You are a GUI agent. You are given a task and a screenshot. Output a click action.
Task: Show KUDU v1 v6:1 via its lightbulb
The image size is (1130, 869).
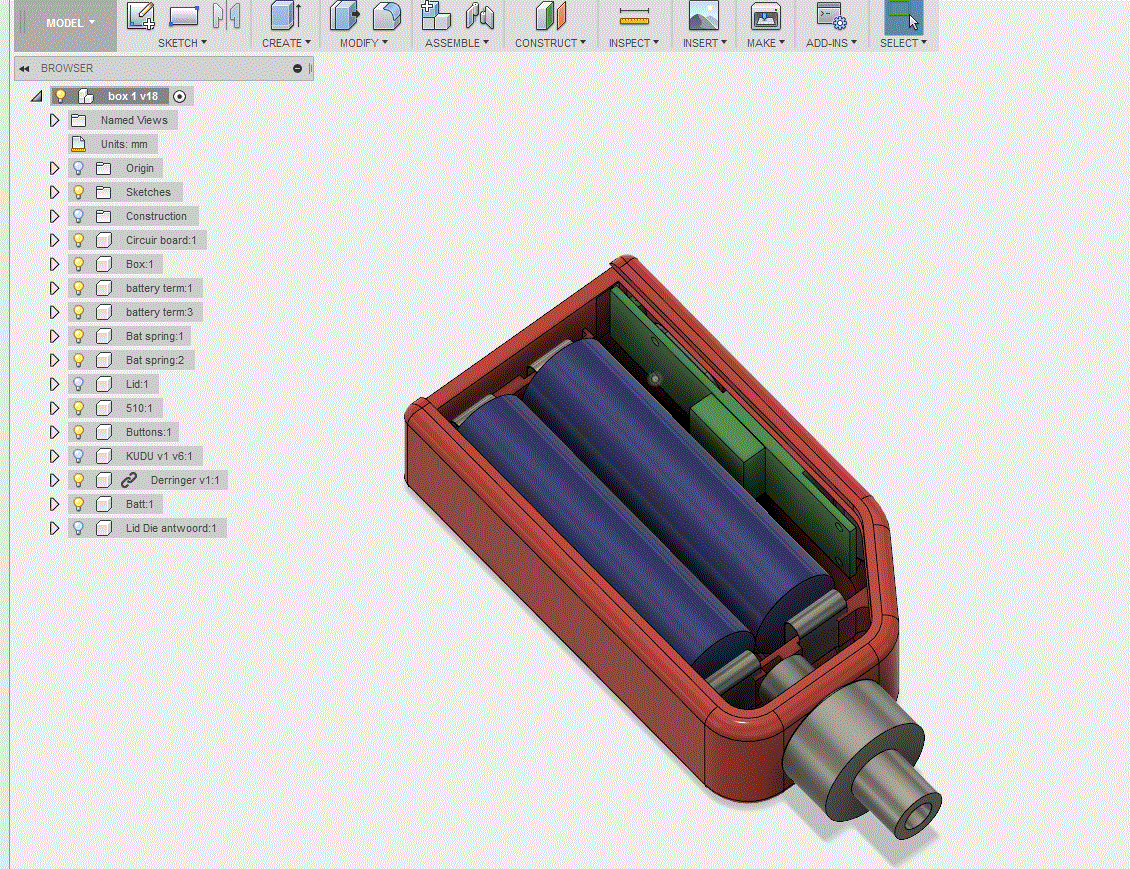coord(79,456)
